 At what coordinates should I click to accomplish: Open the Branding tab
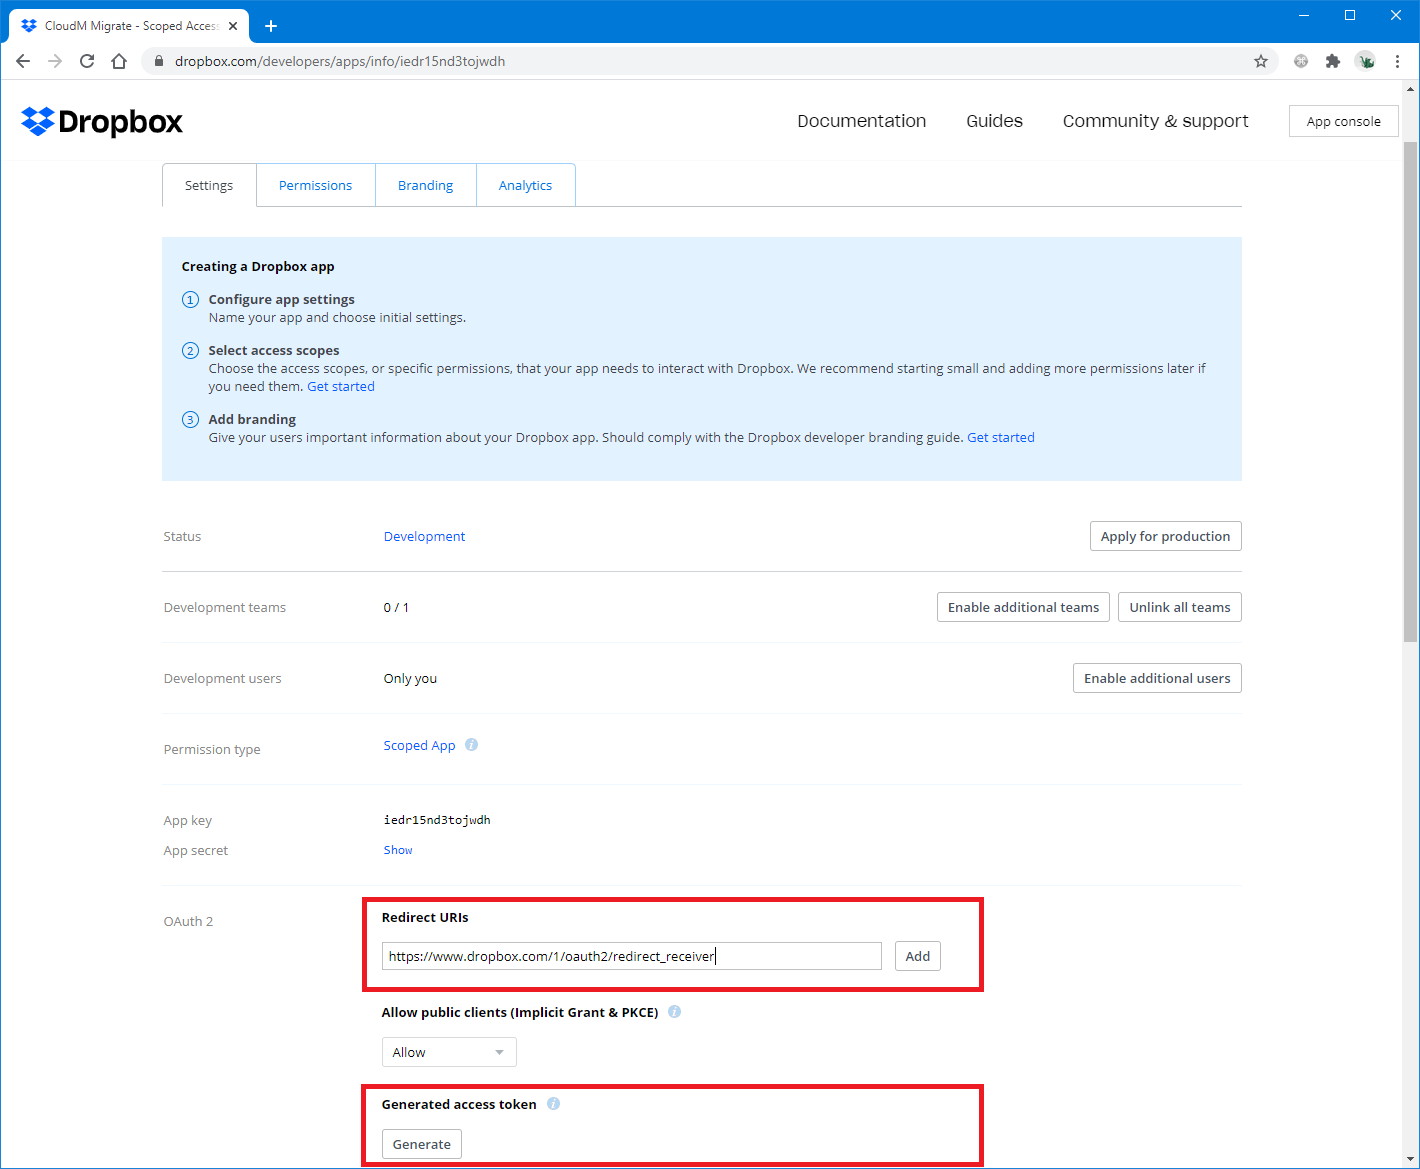[425, 185]
